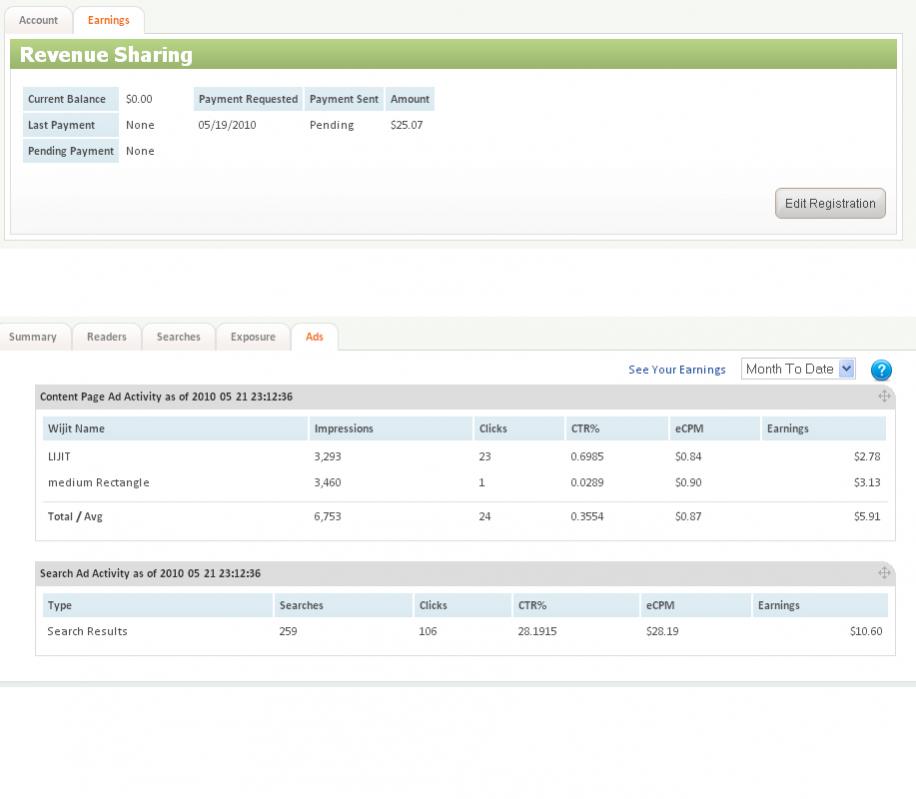Select the medium Rectangle wijit name
Image resolution: width=916 pixels, height=799 pixels.
(98, 482)
